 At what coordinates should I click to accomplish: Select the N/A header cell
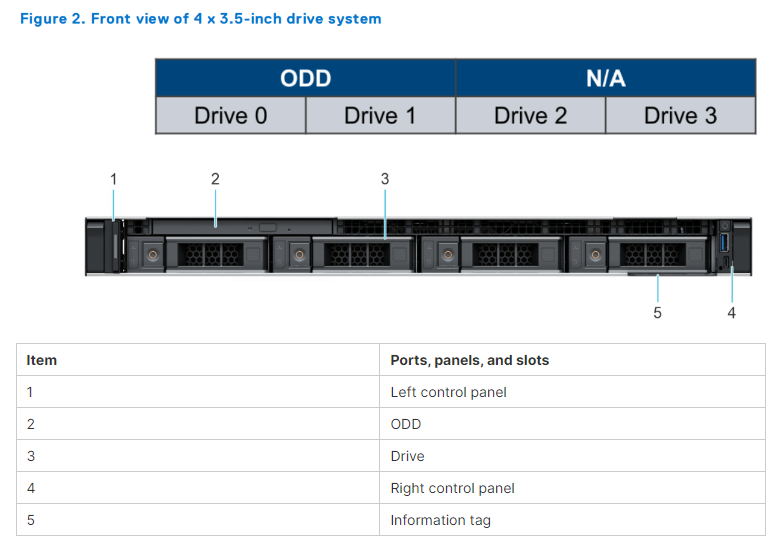(x=605, y=78)
